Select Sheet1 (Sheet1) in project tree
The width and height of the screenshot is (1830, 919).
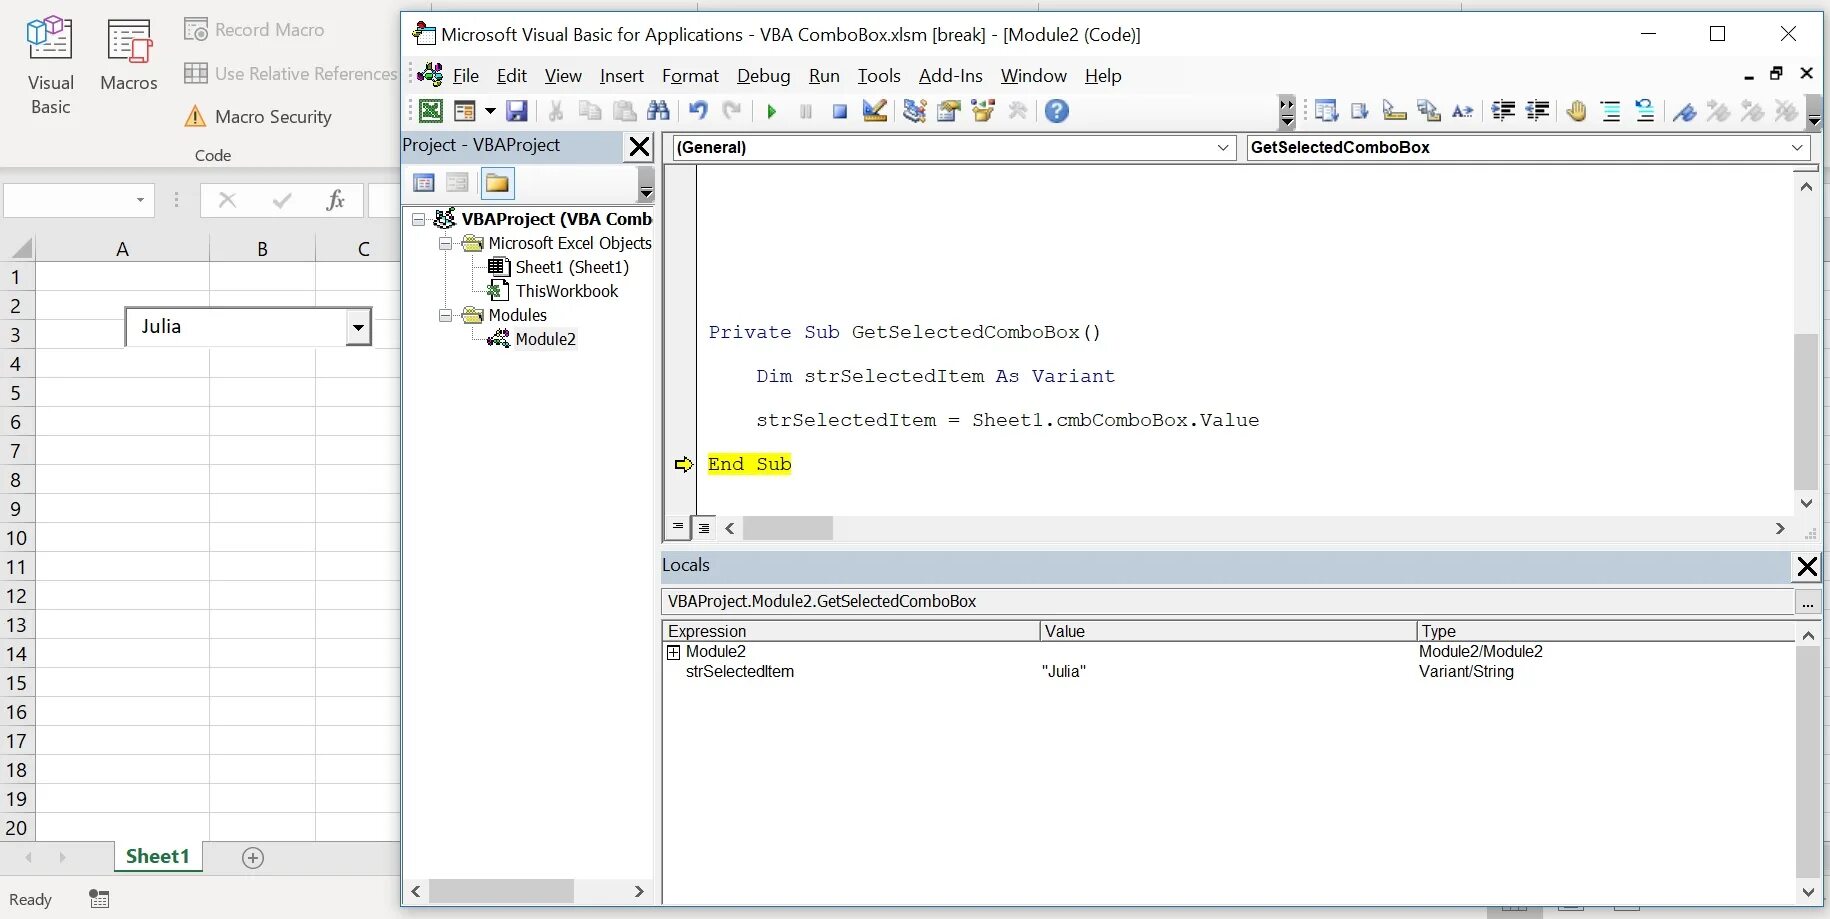pyautogui.click(x=571, y=267)
